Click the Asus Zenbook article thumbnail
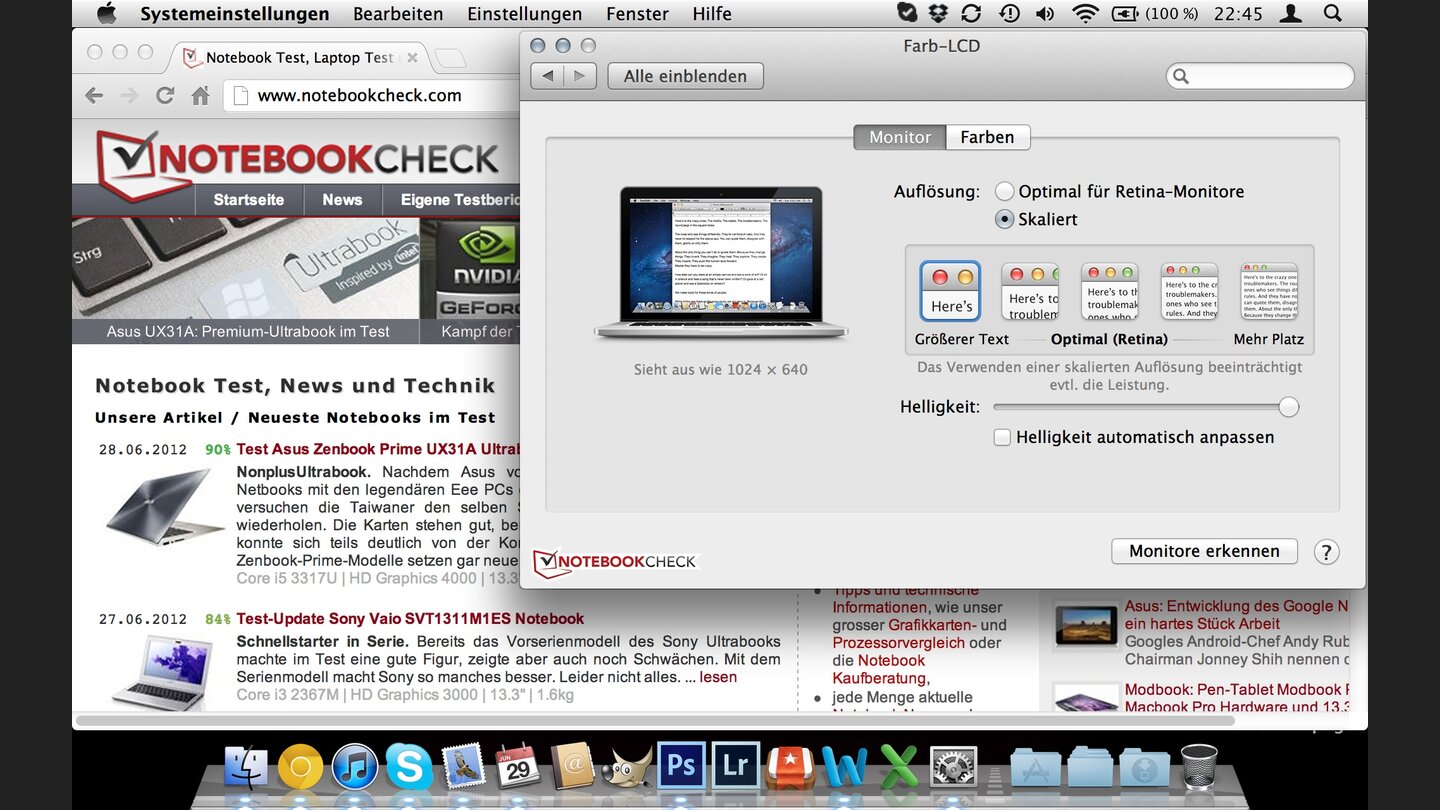Screen dimensions: 1440x810 tap(165, 509)
